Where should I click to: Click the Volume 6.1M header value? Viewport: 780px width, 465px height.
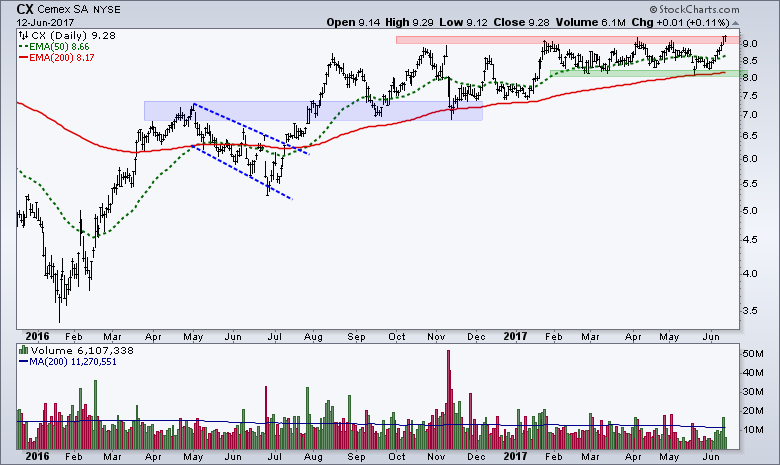point(590,22)
